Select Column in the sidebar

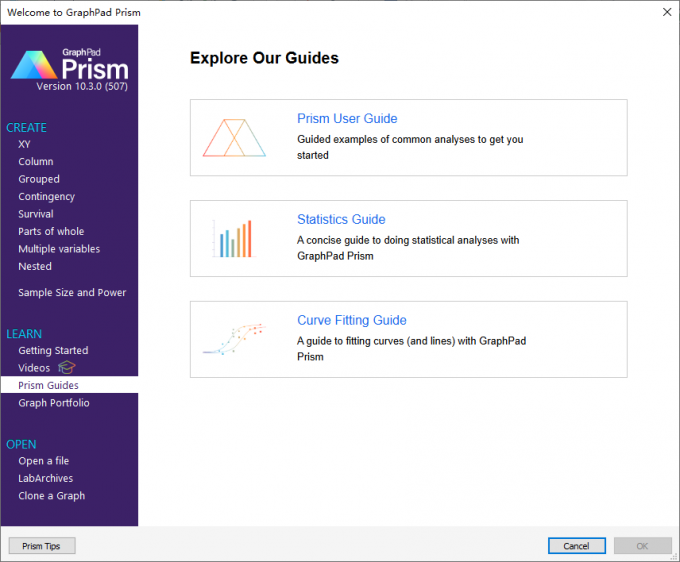click(36, 162)
